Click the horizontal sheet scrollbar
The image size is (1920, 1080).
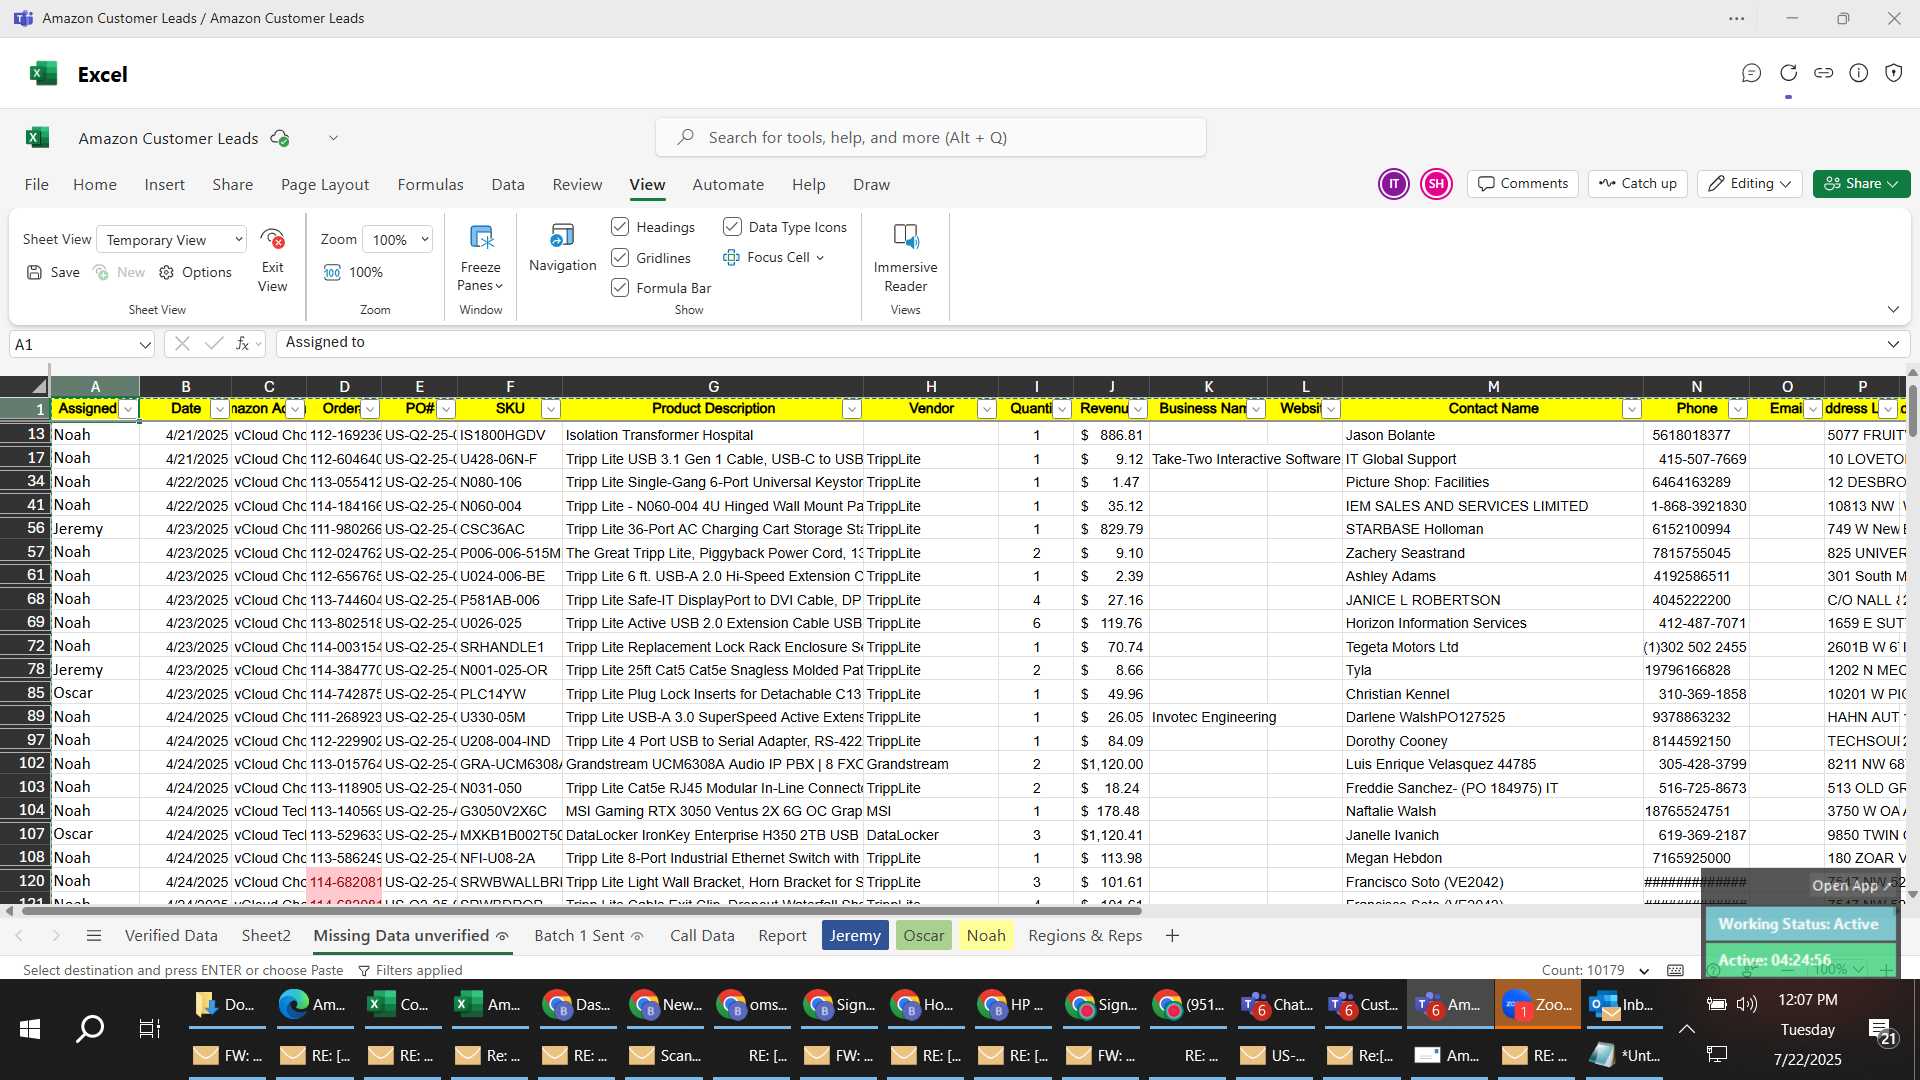[580, 911]
